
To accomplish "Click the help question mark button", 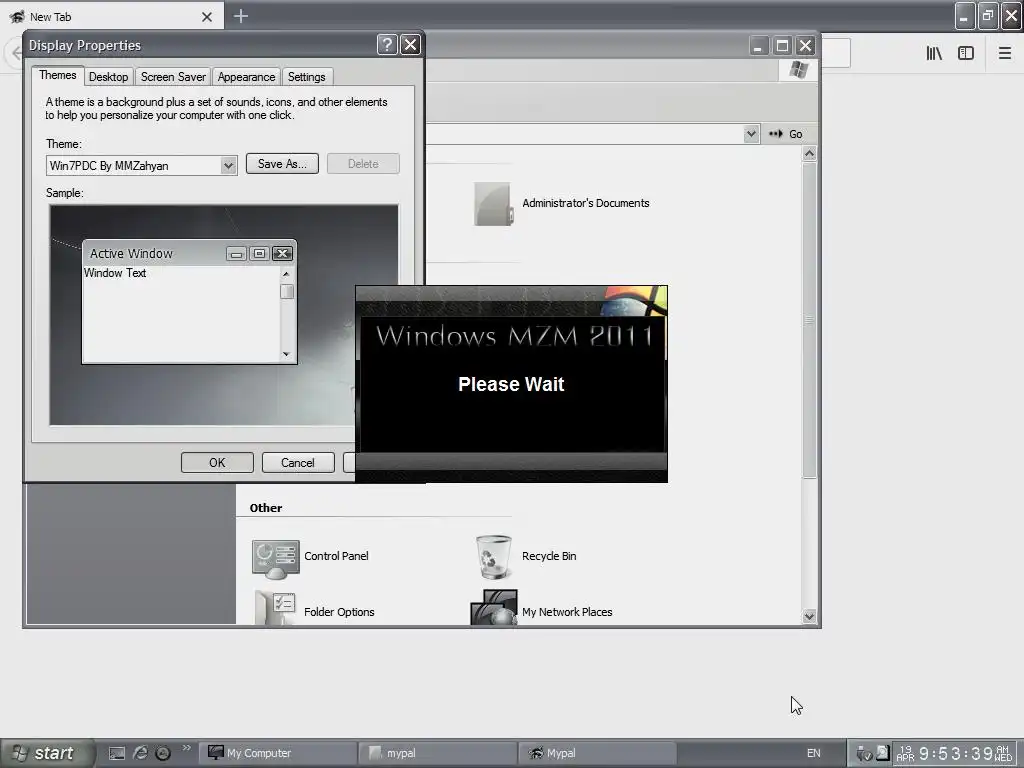I will 387,44.
